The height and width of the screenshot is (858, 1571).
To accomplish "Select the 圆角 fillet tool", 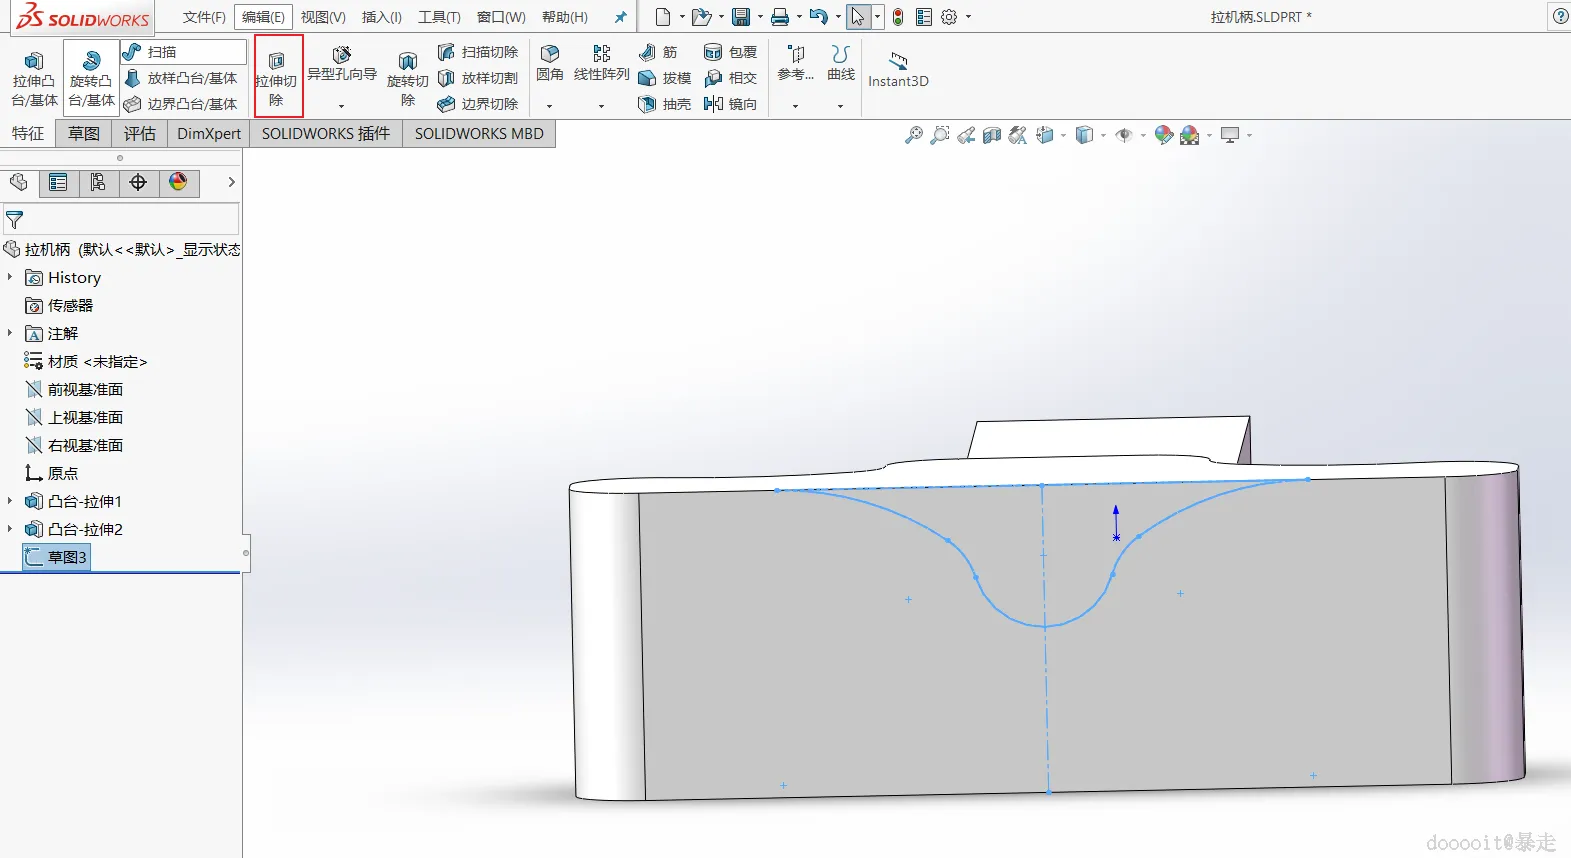I will click(x=549, y=62).
